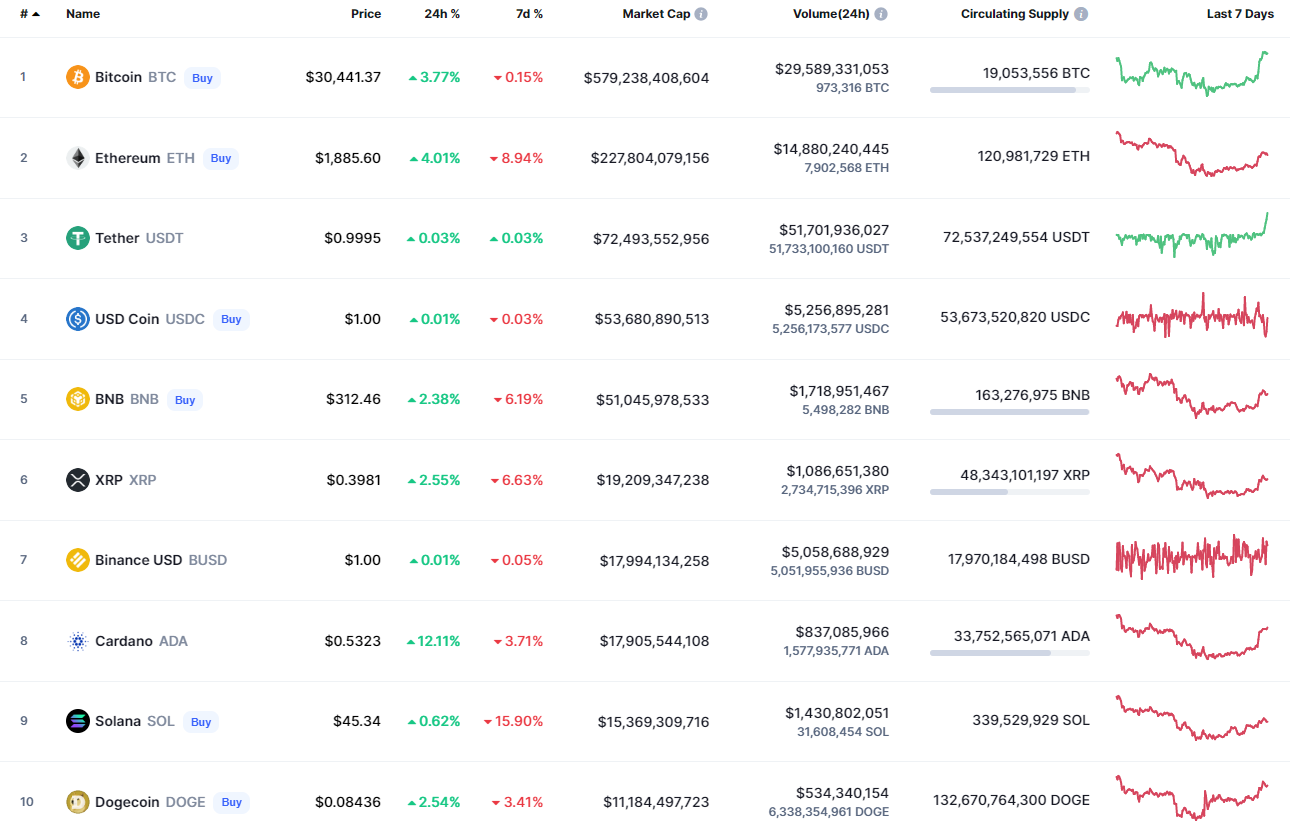Screen dimensions: 1290x837
Task: Click the Tether coin logo icon
Action: point(78,238)
